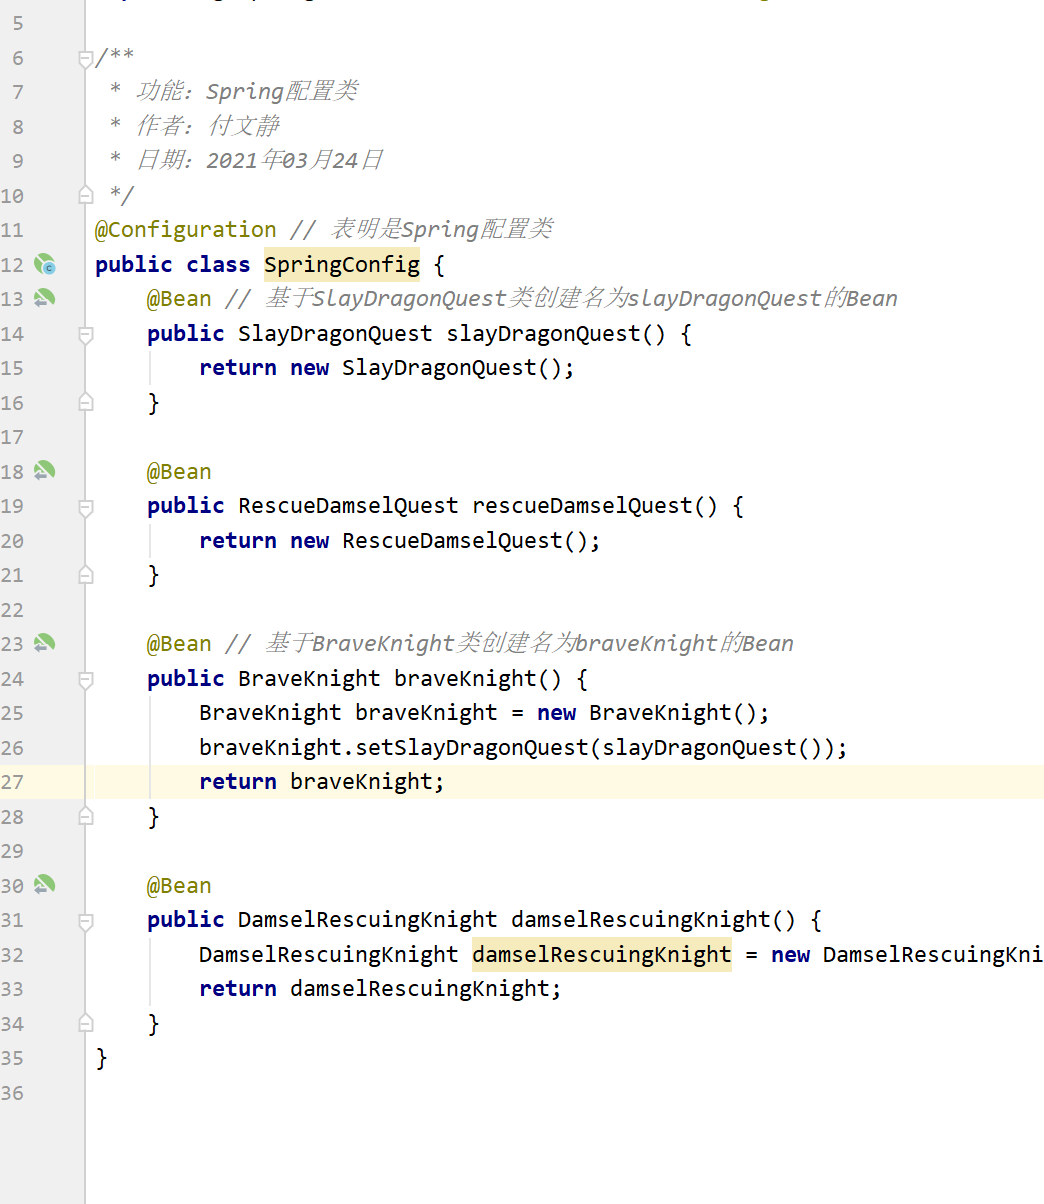The height and width of the screenshot is (1204, 1044).
Task: Click the Spring bean gutter icon on line 13
Action: click(44, 298)
